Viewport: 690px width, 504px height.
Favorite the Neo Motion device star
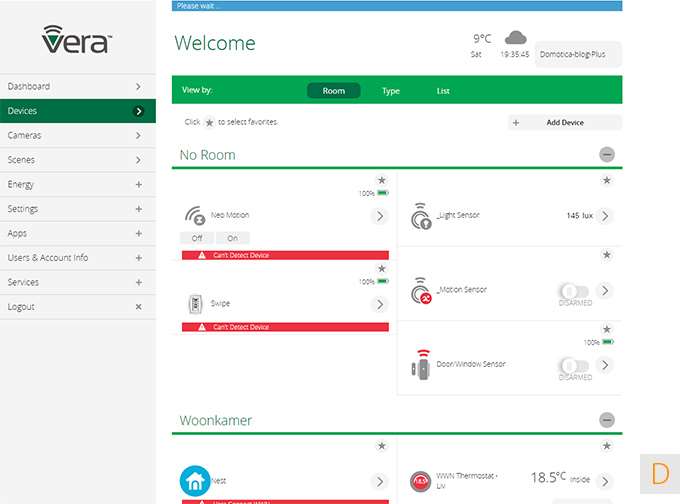(381, 180)
